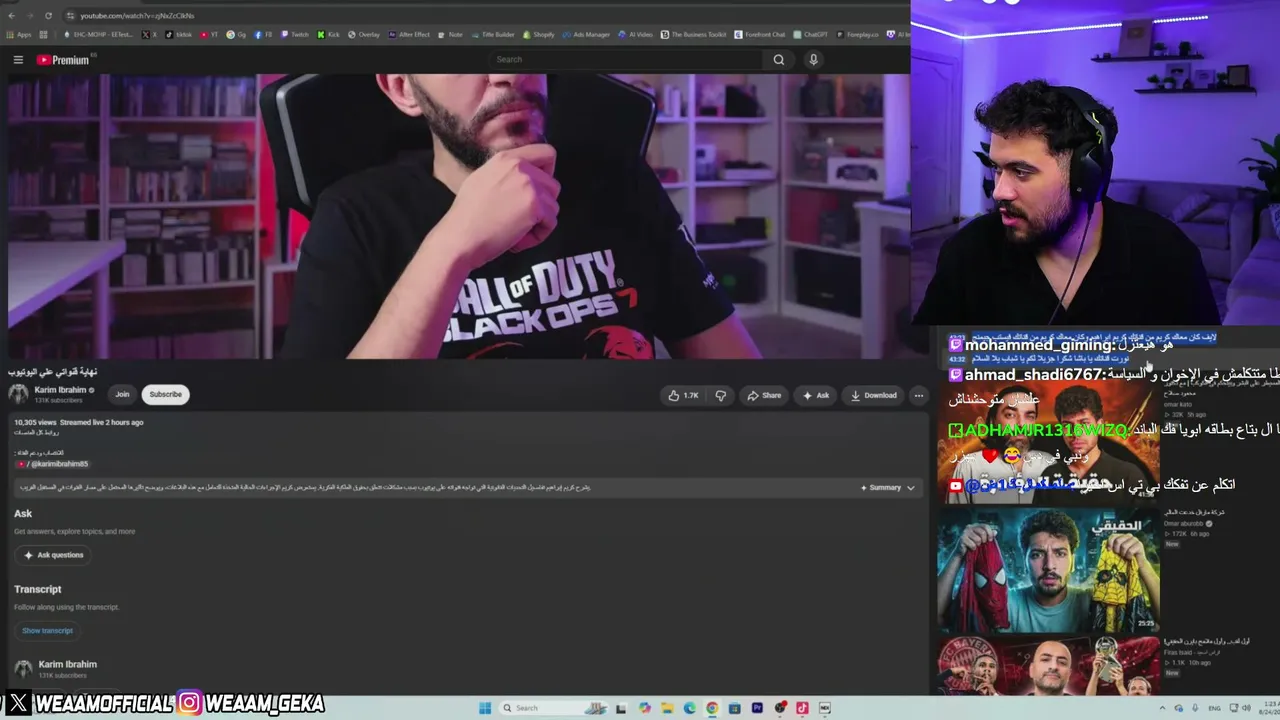Switch to Google Chrome on the taskbar
Screen dimensions: 1280x720
coord(712,708)
